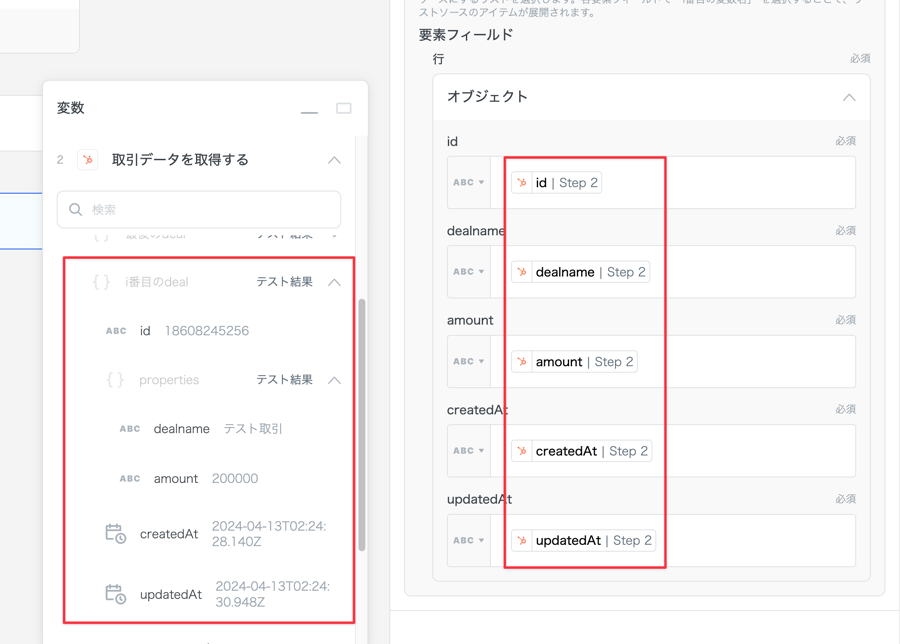Click the HubSpot icon beside 取引データを取得する

pyautogui.click(x=88, y=160)
